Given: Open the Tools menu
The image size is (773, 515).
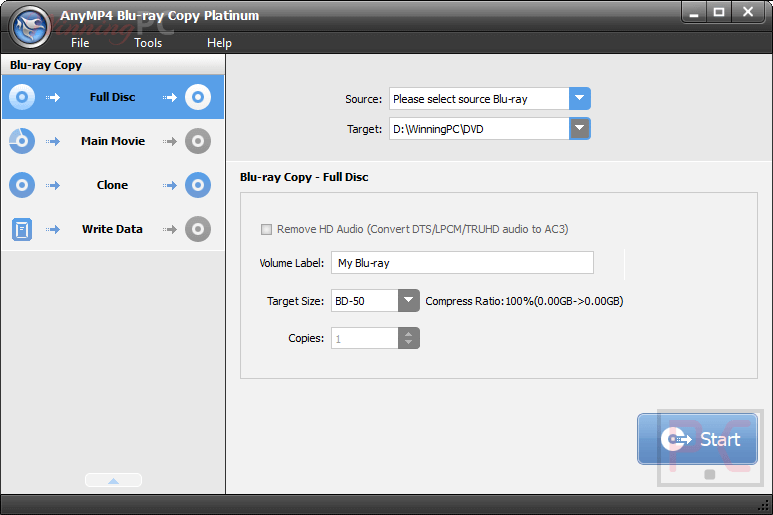Looking at the screenshot, I should click(x=148, y=43).
